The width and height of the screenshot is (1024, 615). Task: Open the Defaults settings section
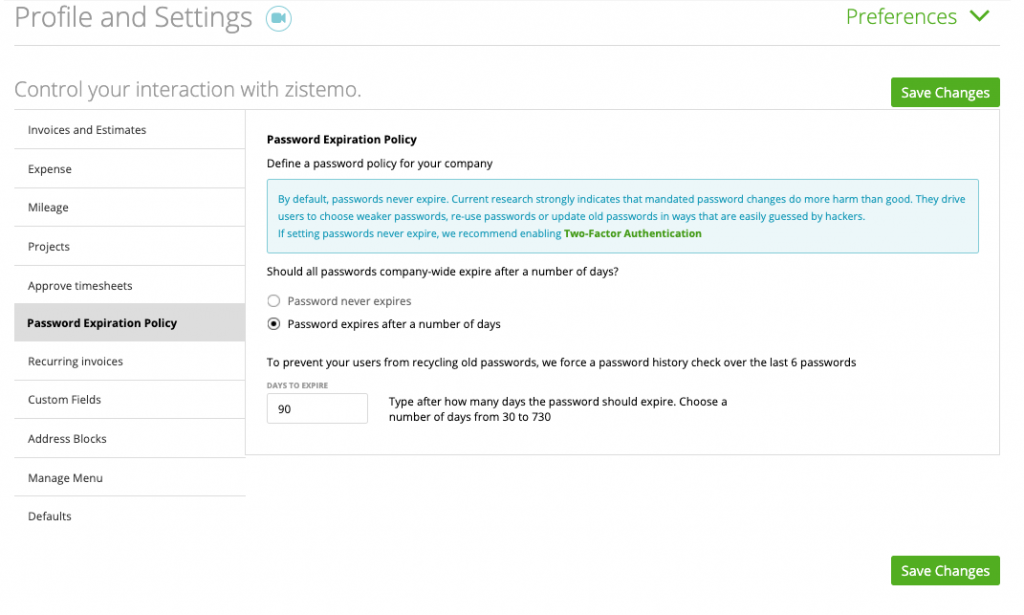(47, 516)
